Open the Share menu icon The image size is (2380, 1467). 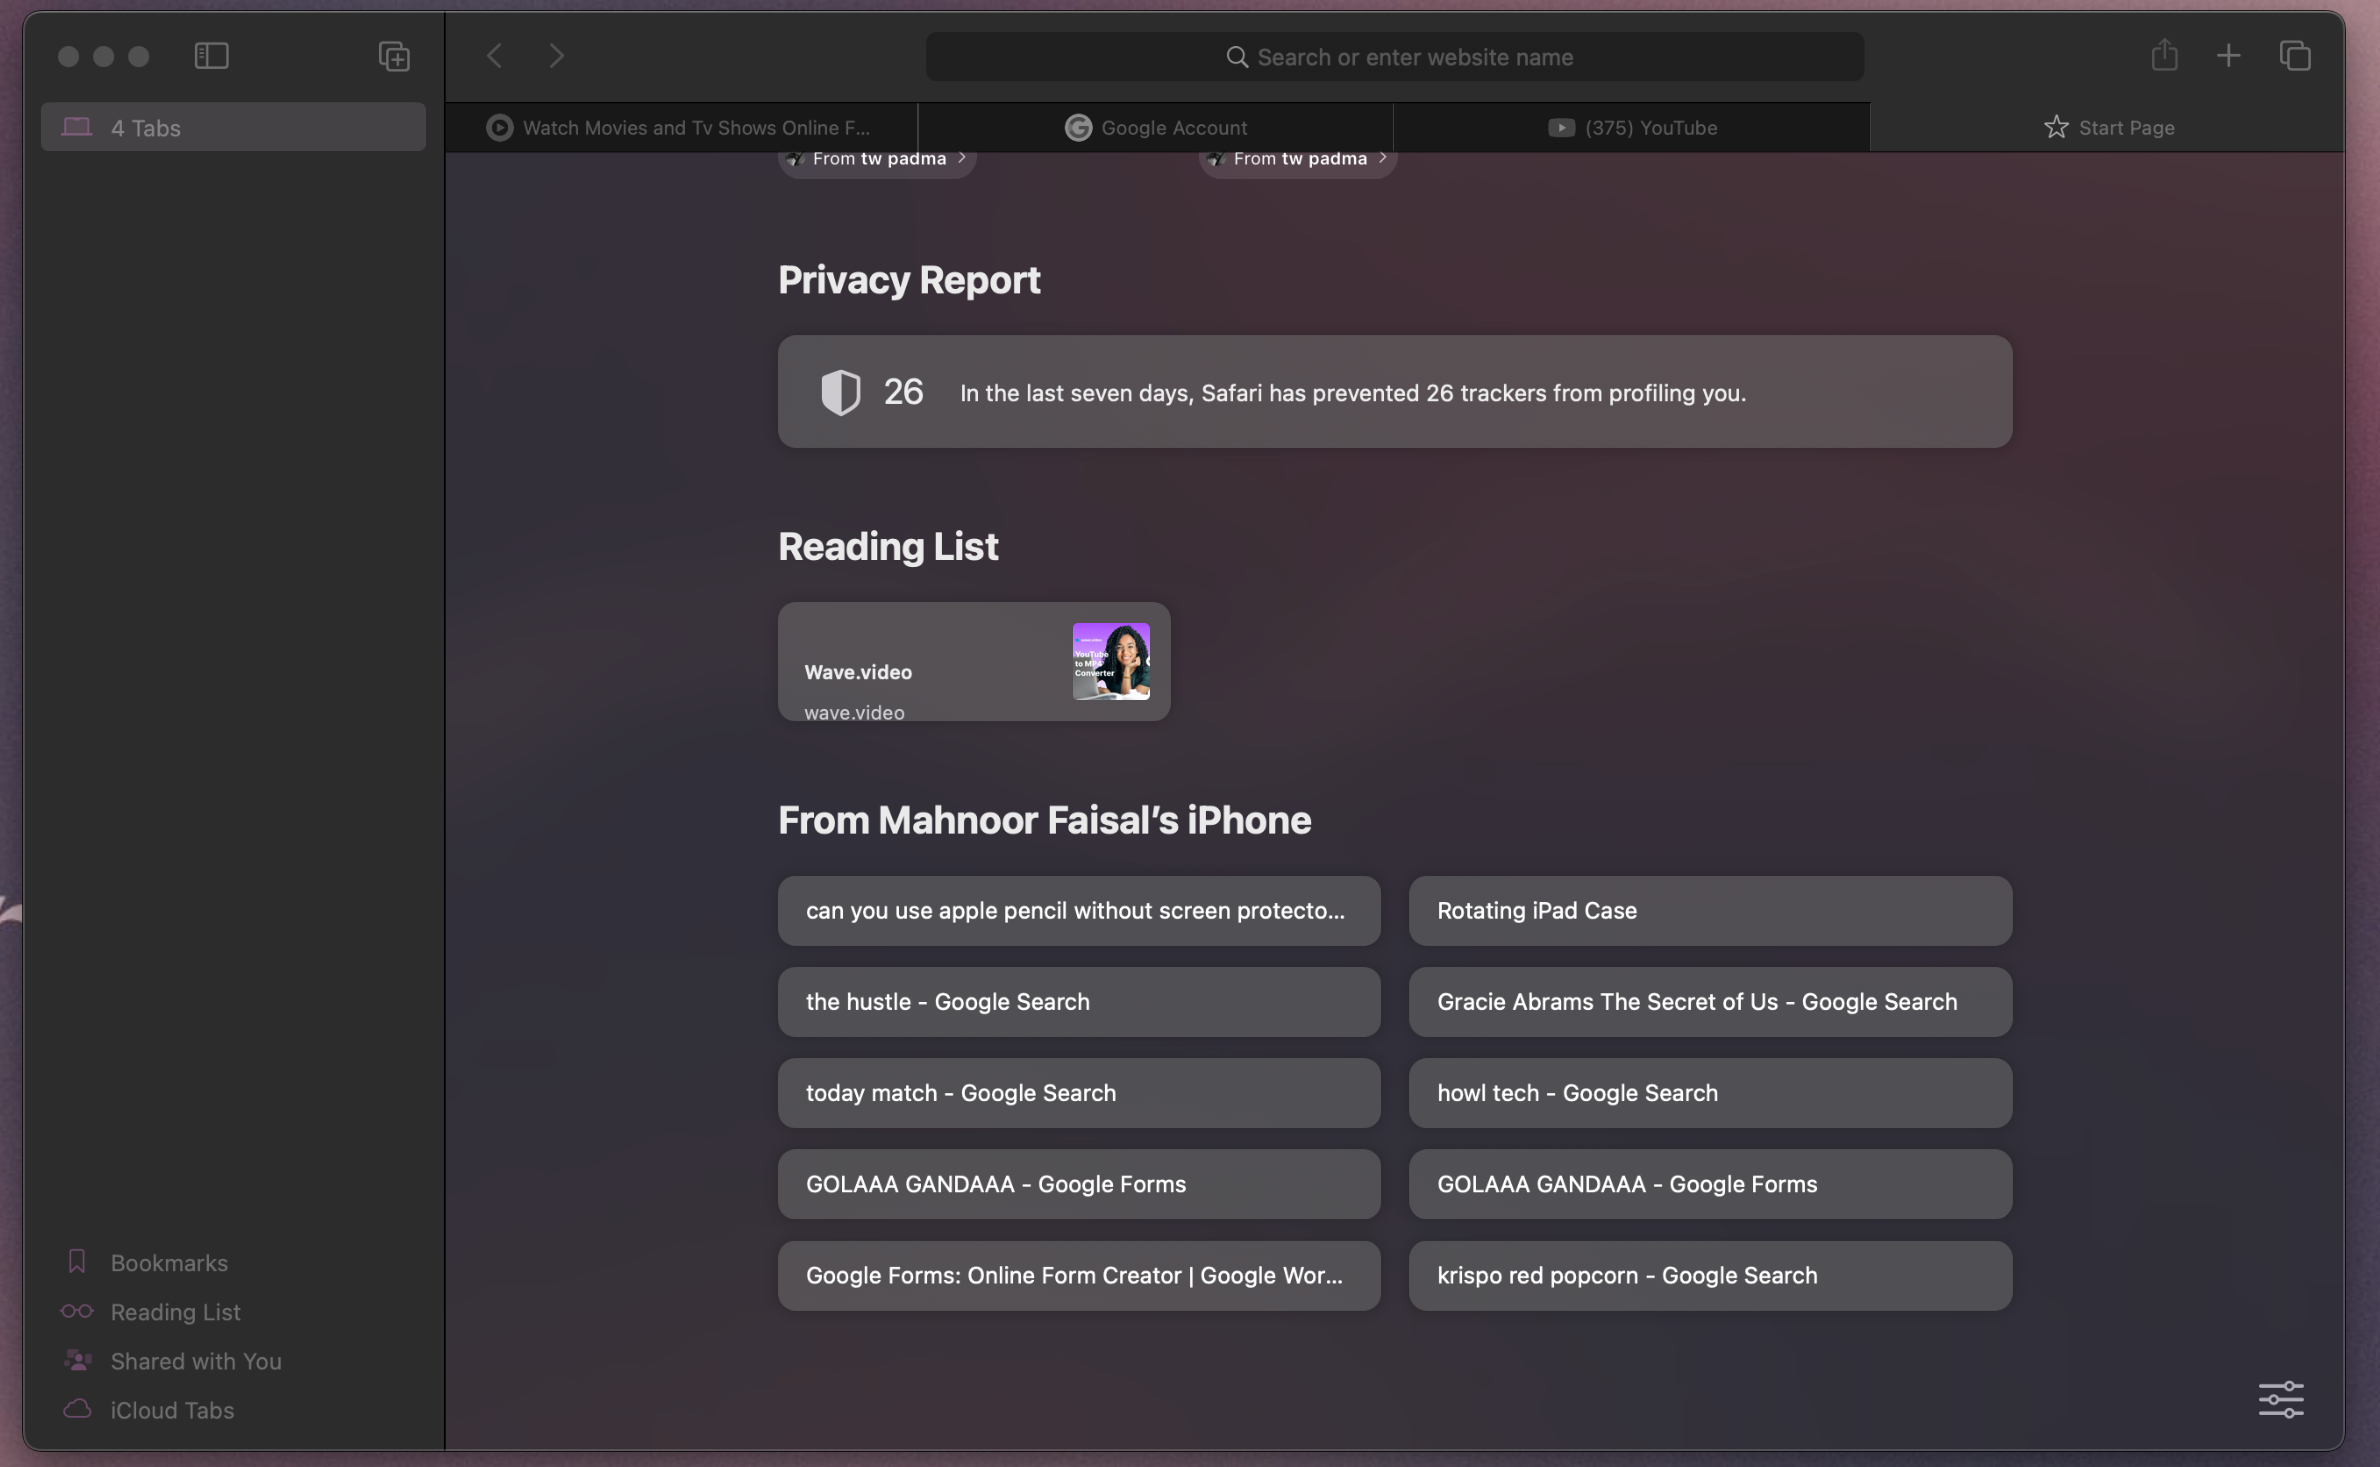(2164, 55)
